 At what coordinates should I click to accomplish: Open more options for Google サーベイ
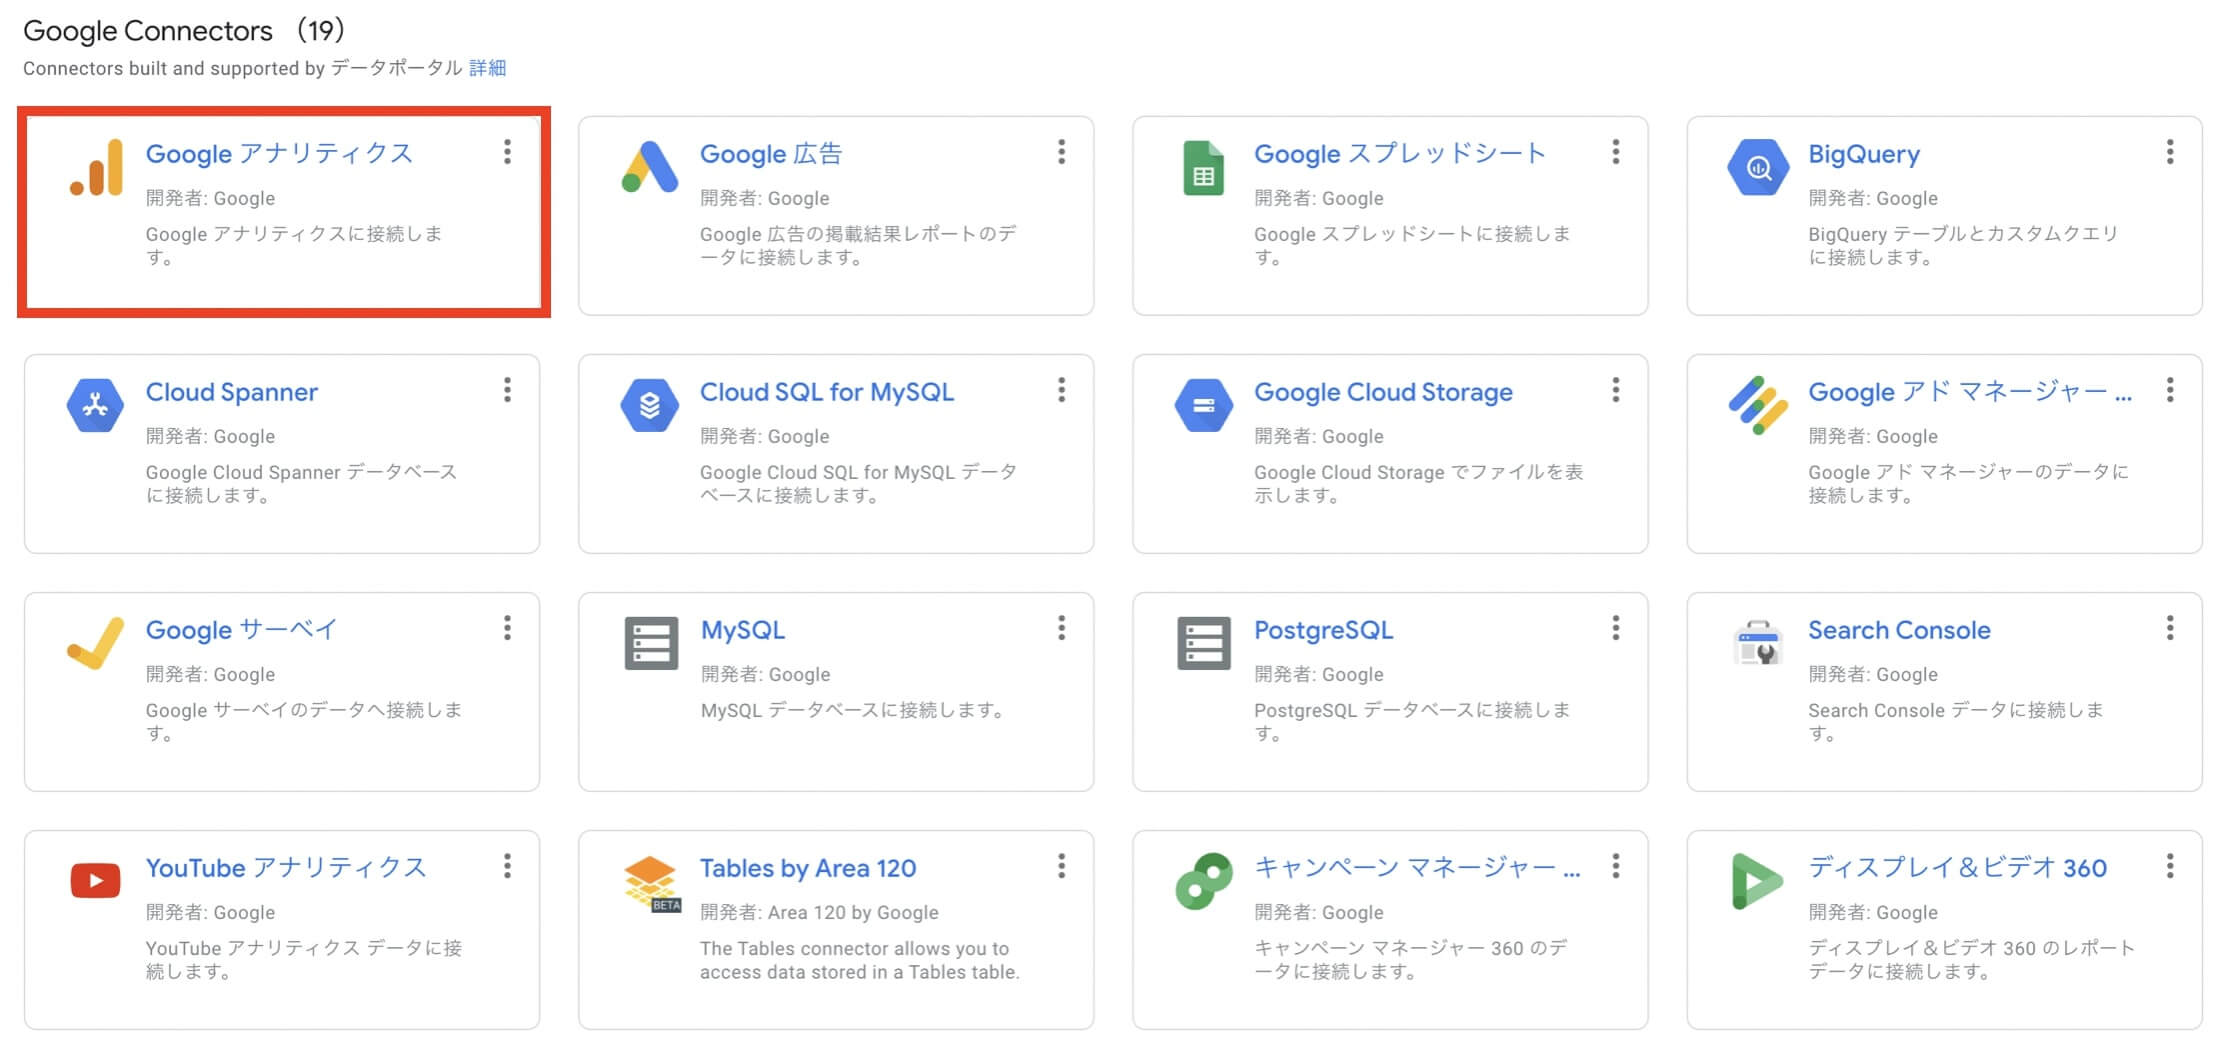pos(508,628)
